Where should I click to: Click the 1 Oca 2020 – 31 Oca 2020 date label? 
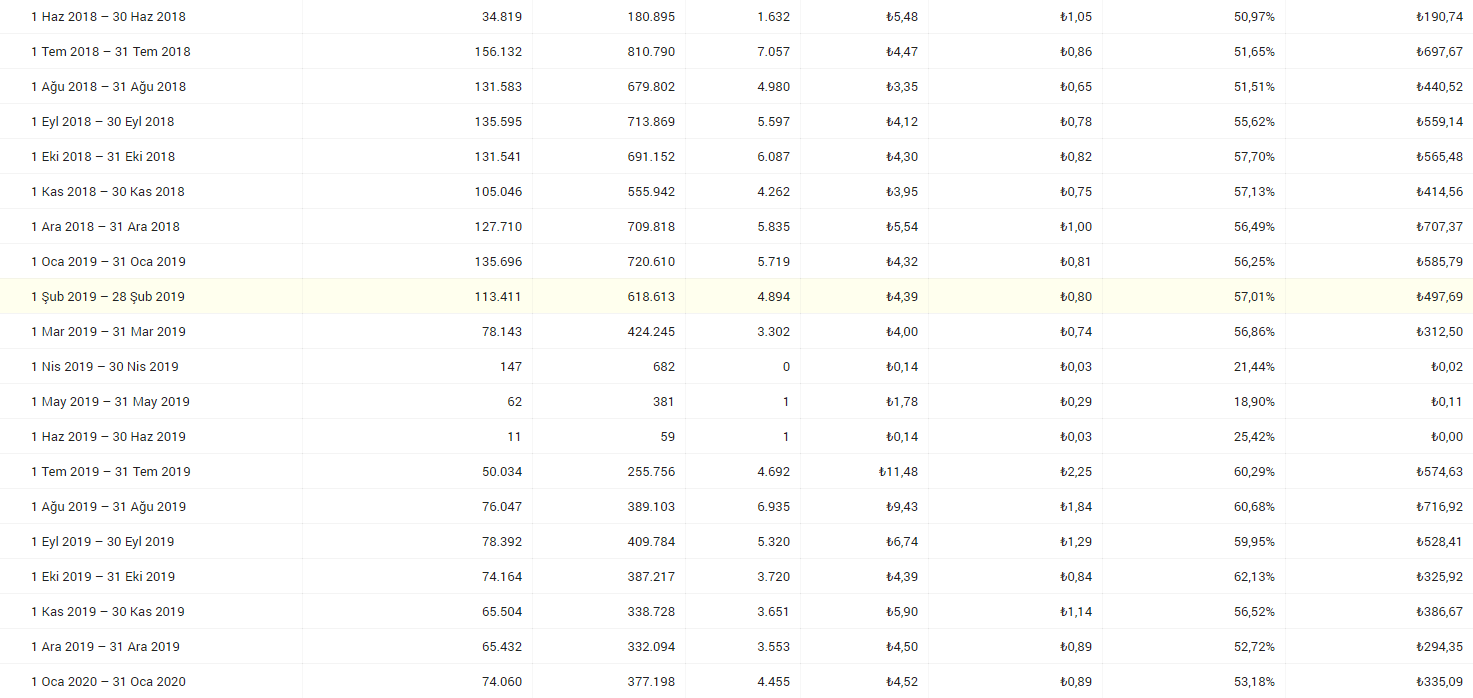coord(108,682)
